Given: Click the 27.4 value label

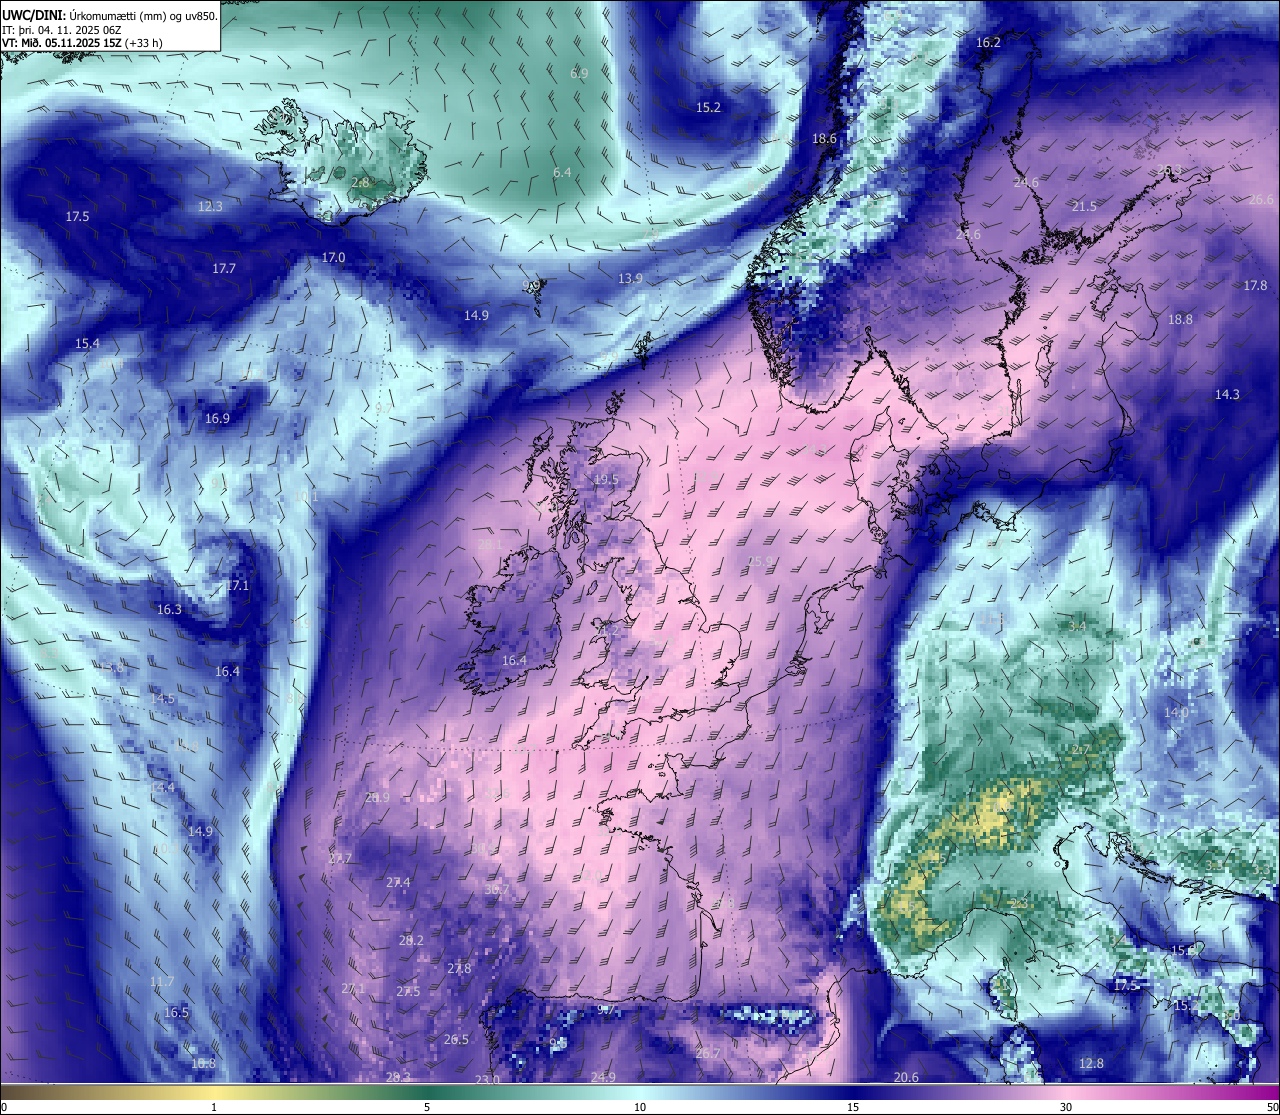Looking at the screenshot, I should [398, 882].
